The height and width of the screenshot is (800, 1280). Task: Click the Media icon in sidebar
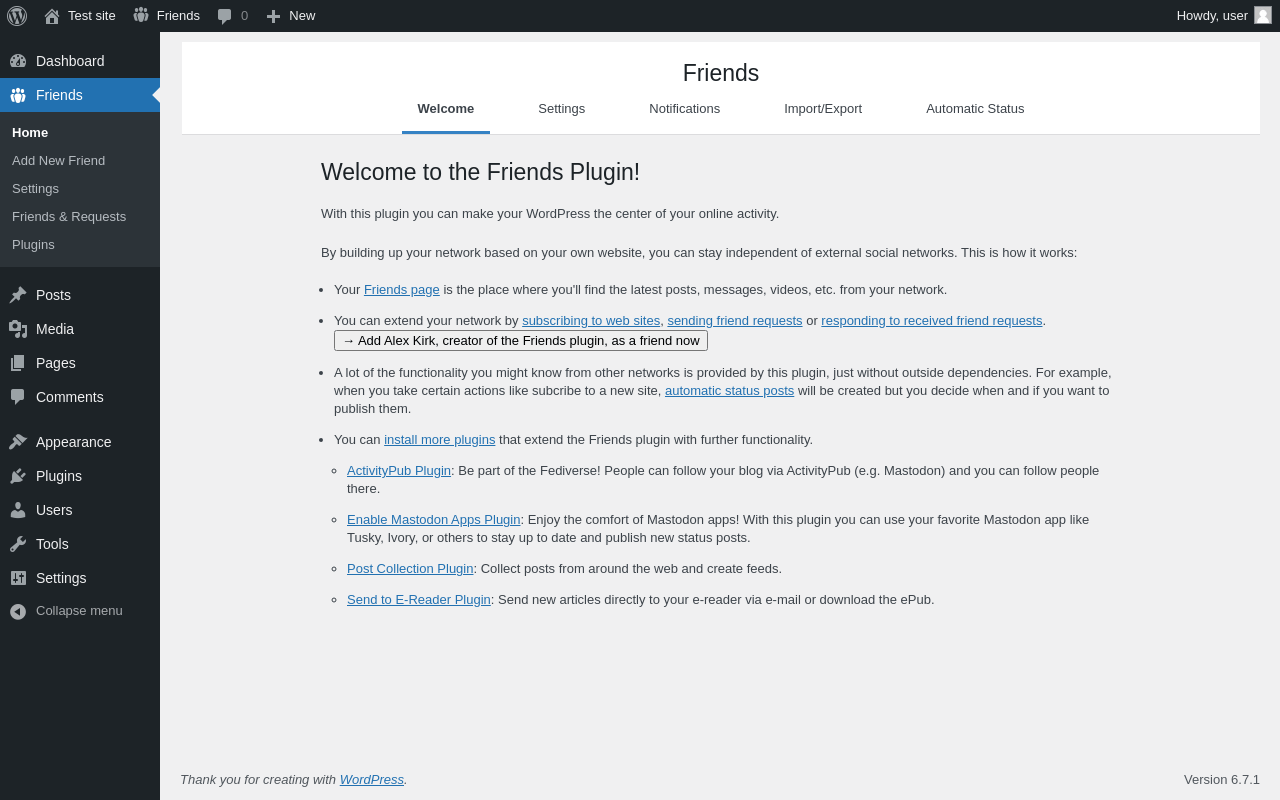[x=18, y=329]
